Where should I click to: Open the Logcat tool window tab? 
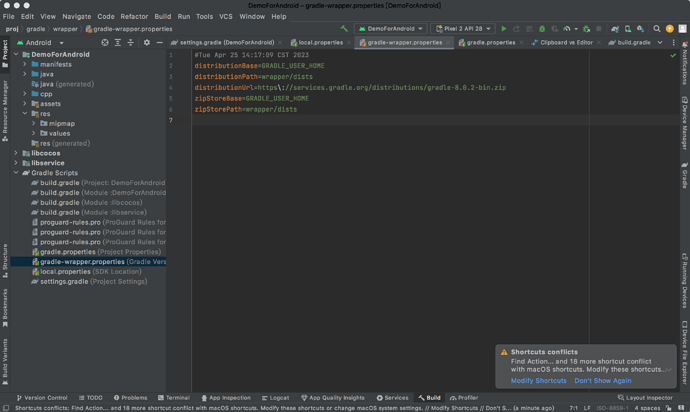tap(275, 398)
